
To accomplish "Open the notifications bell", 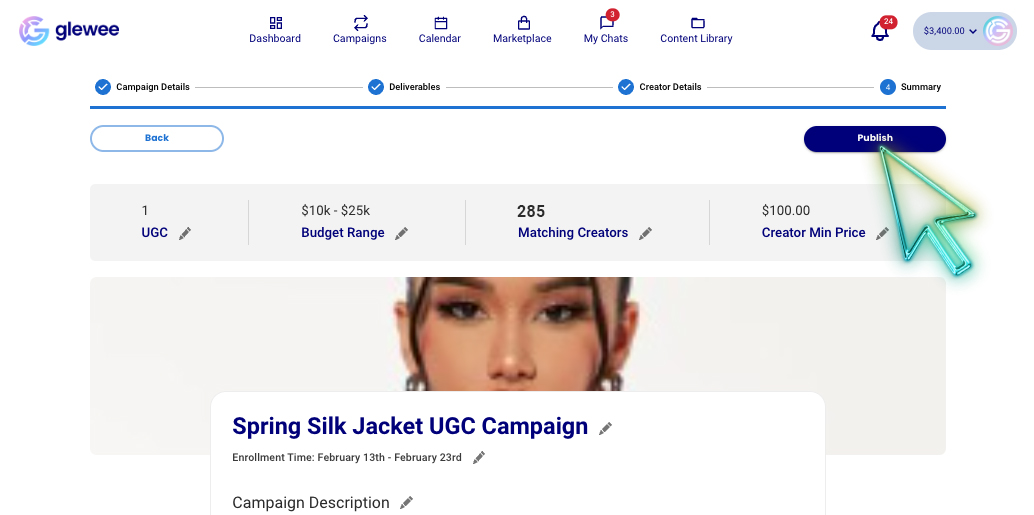I will [x=880, y=31].
